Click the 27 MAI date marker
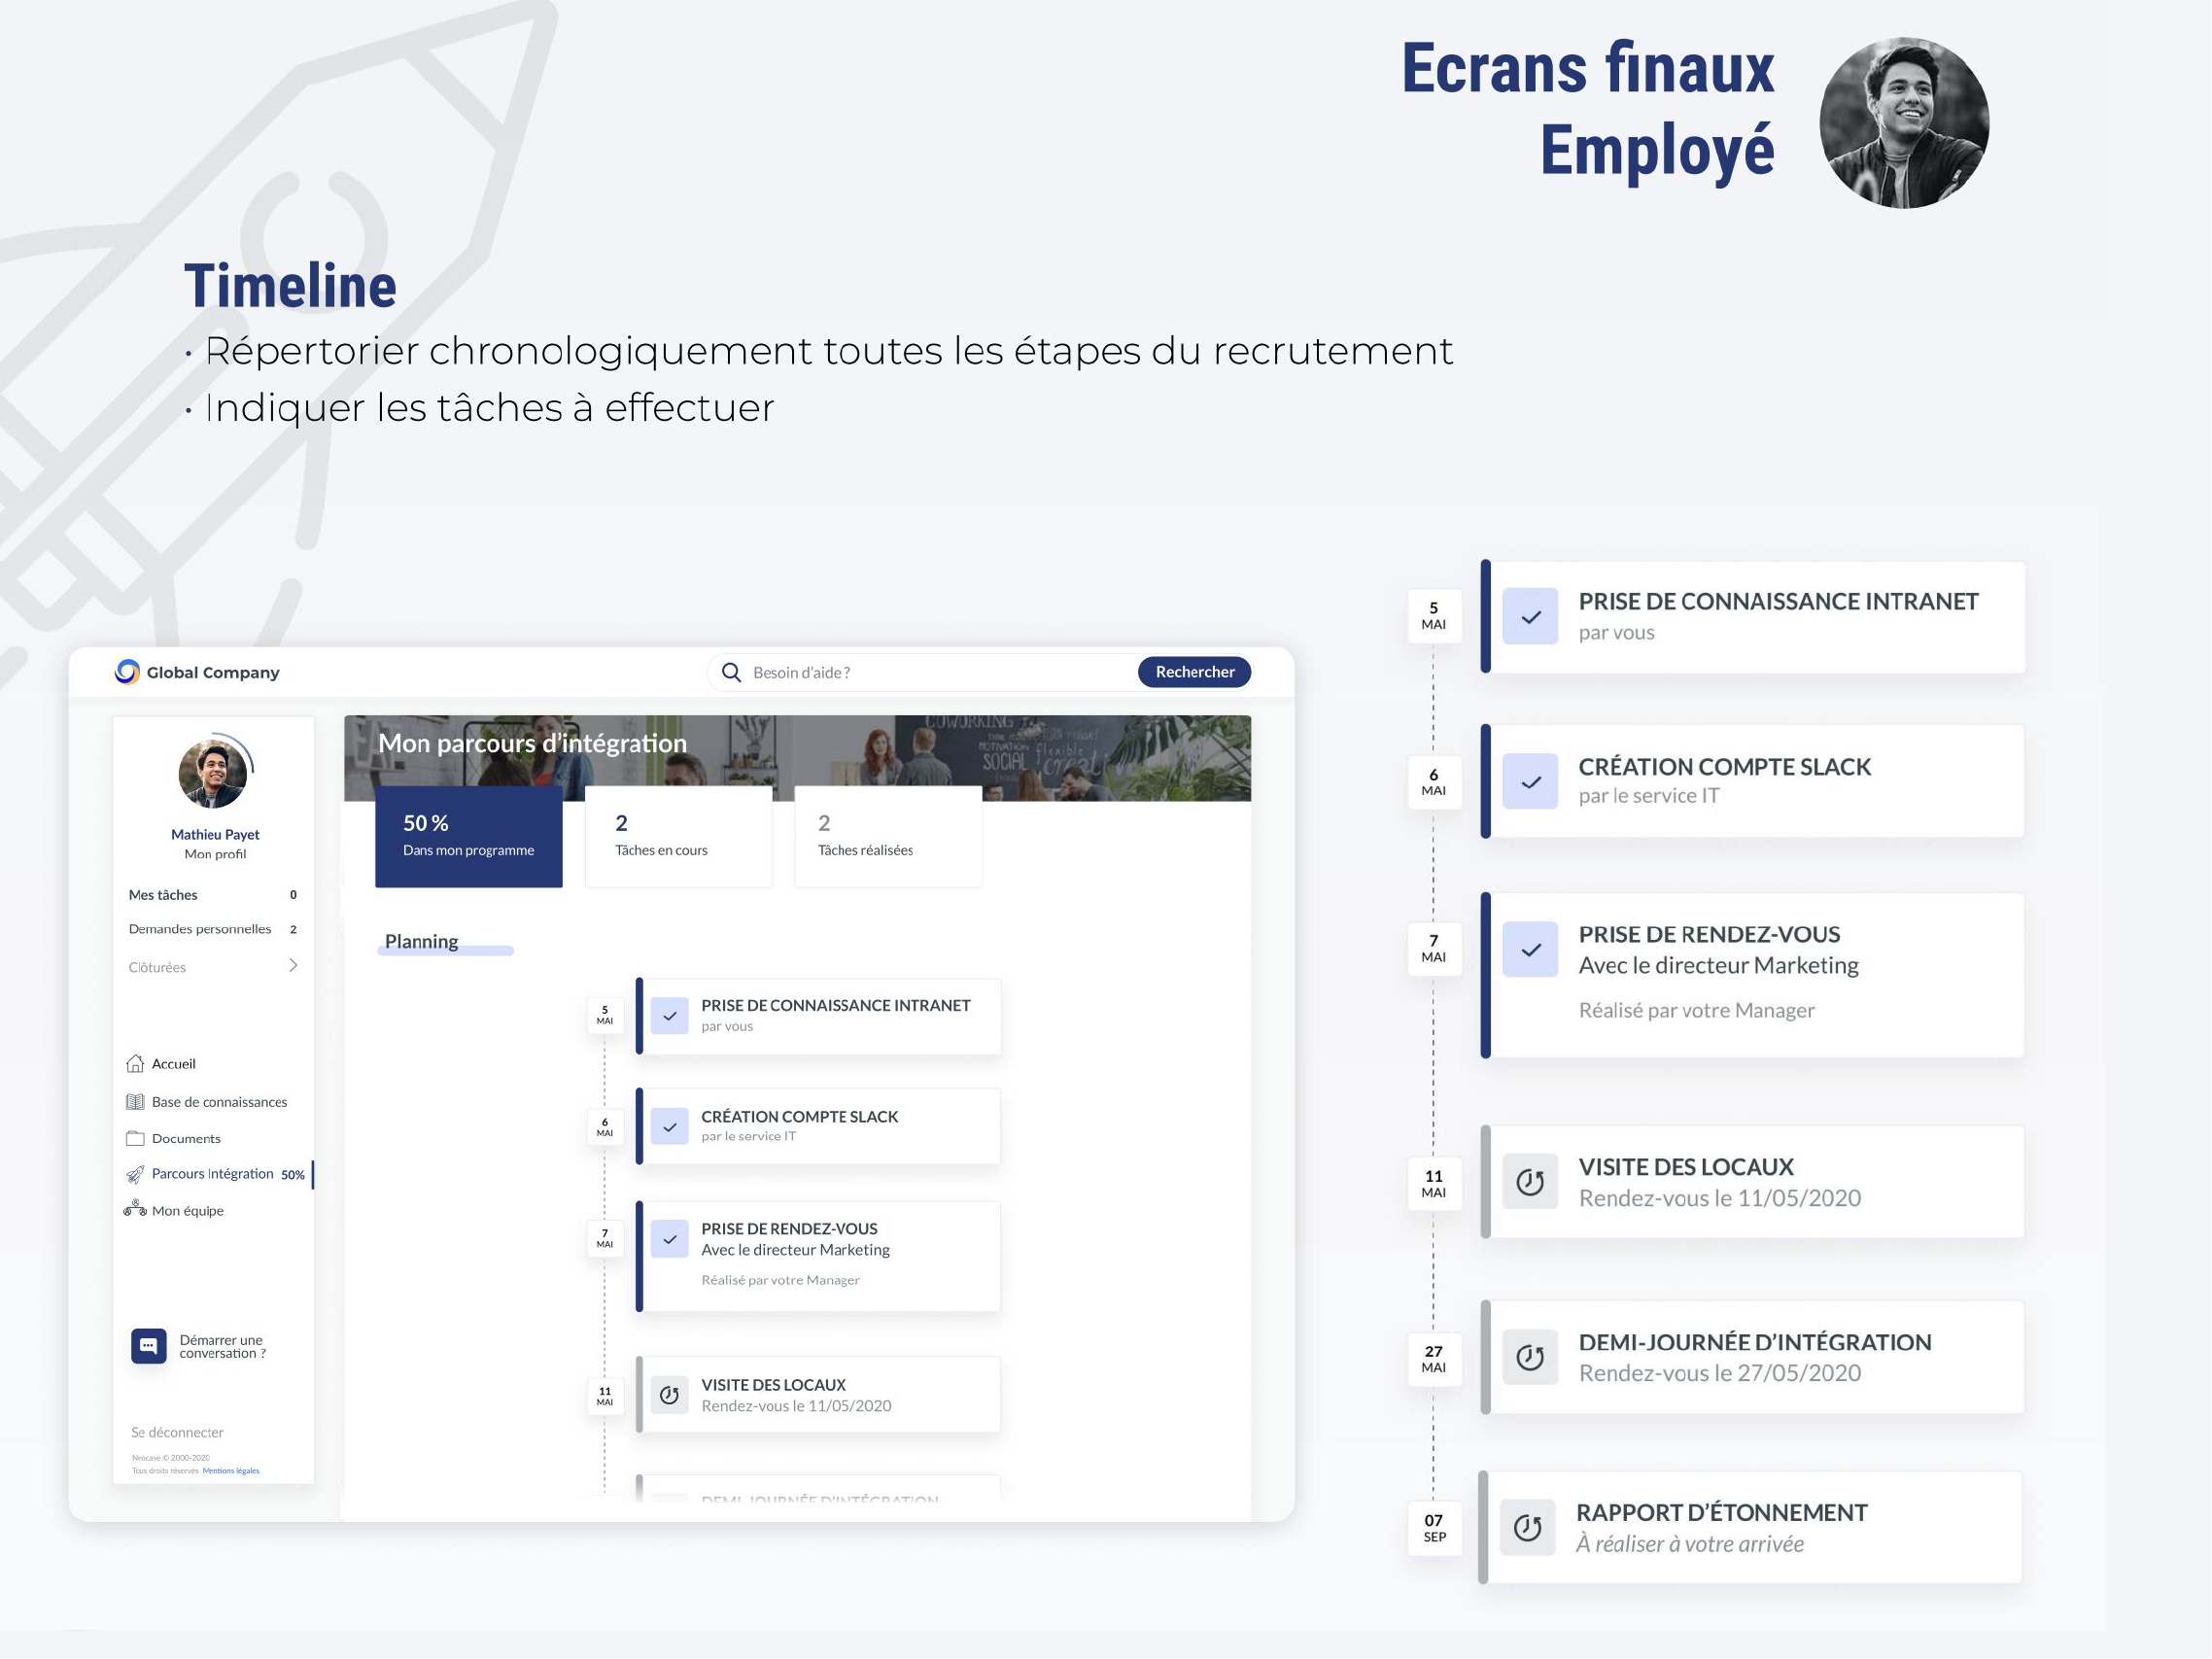The image size is (2212, 1659). click(x=1434, y=1359)
